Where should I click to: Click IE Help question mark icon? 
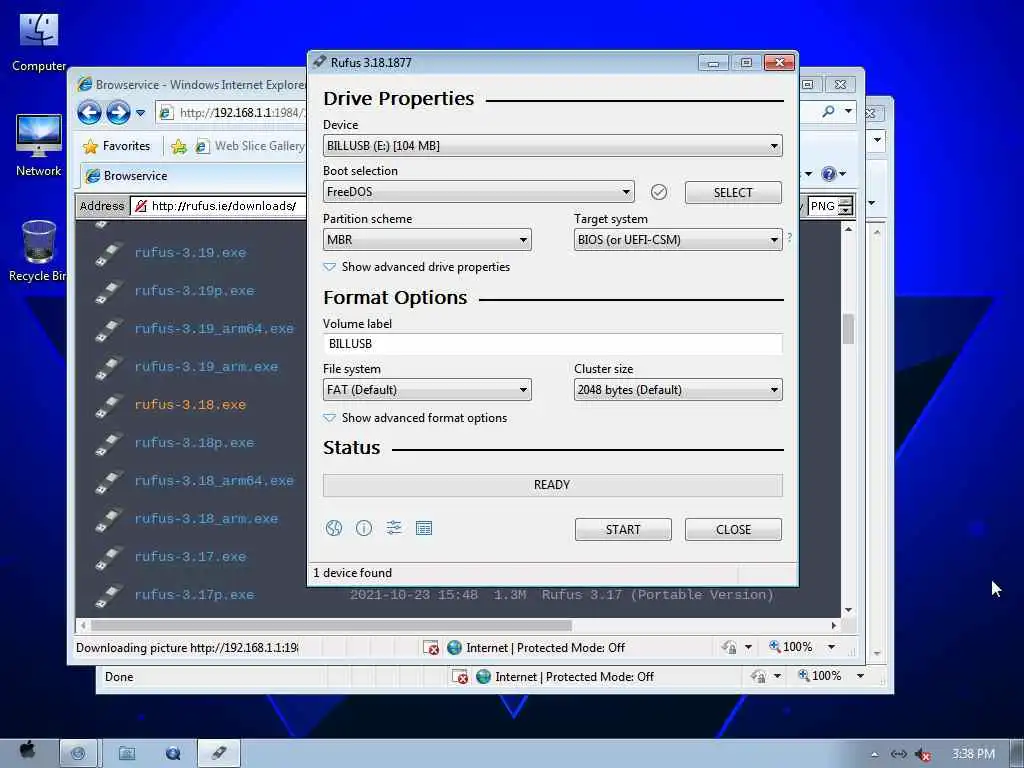(x=829, y=174)
